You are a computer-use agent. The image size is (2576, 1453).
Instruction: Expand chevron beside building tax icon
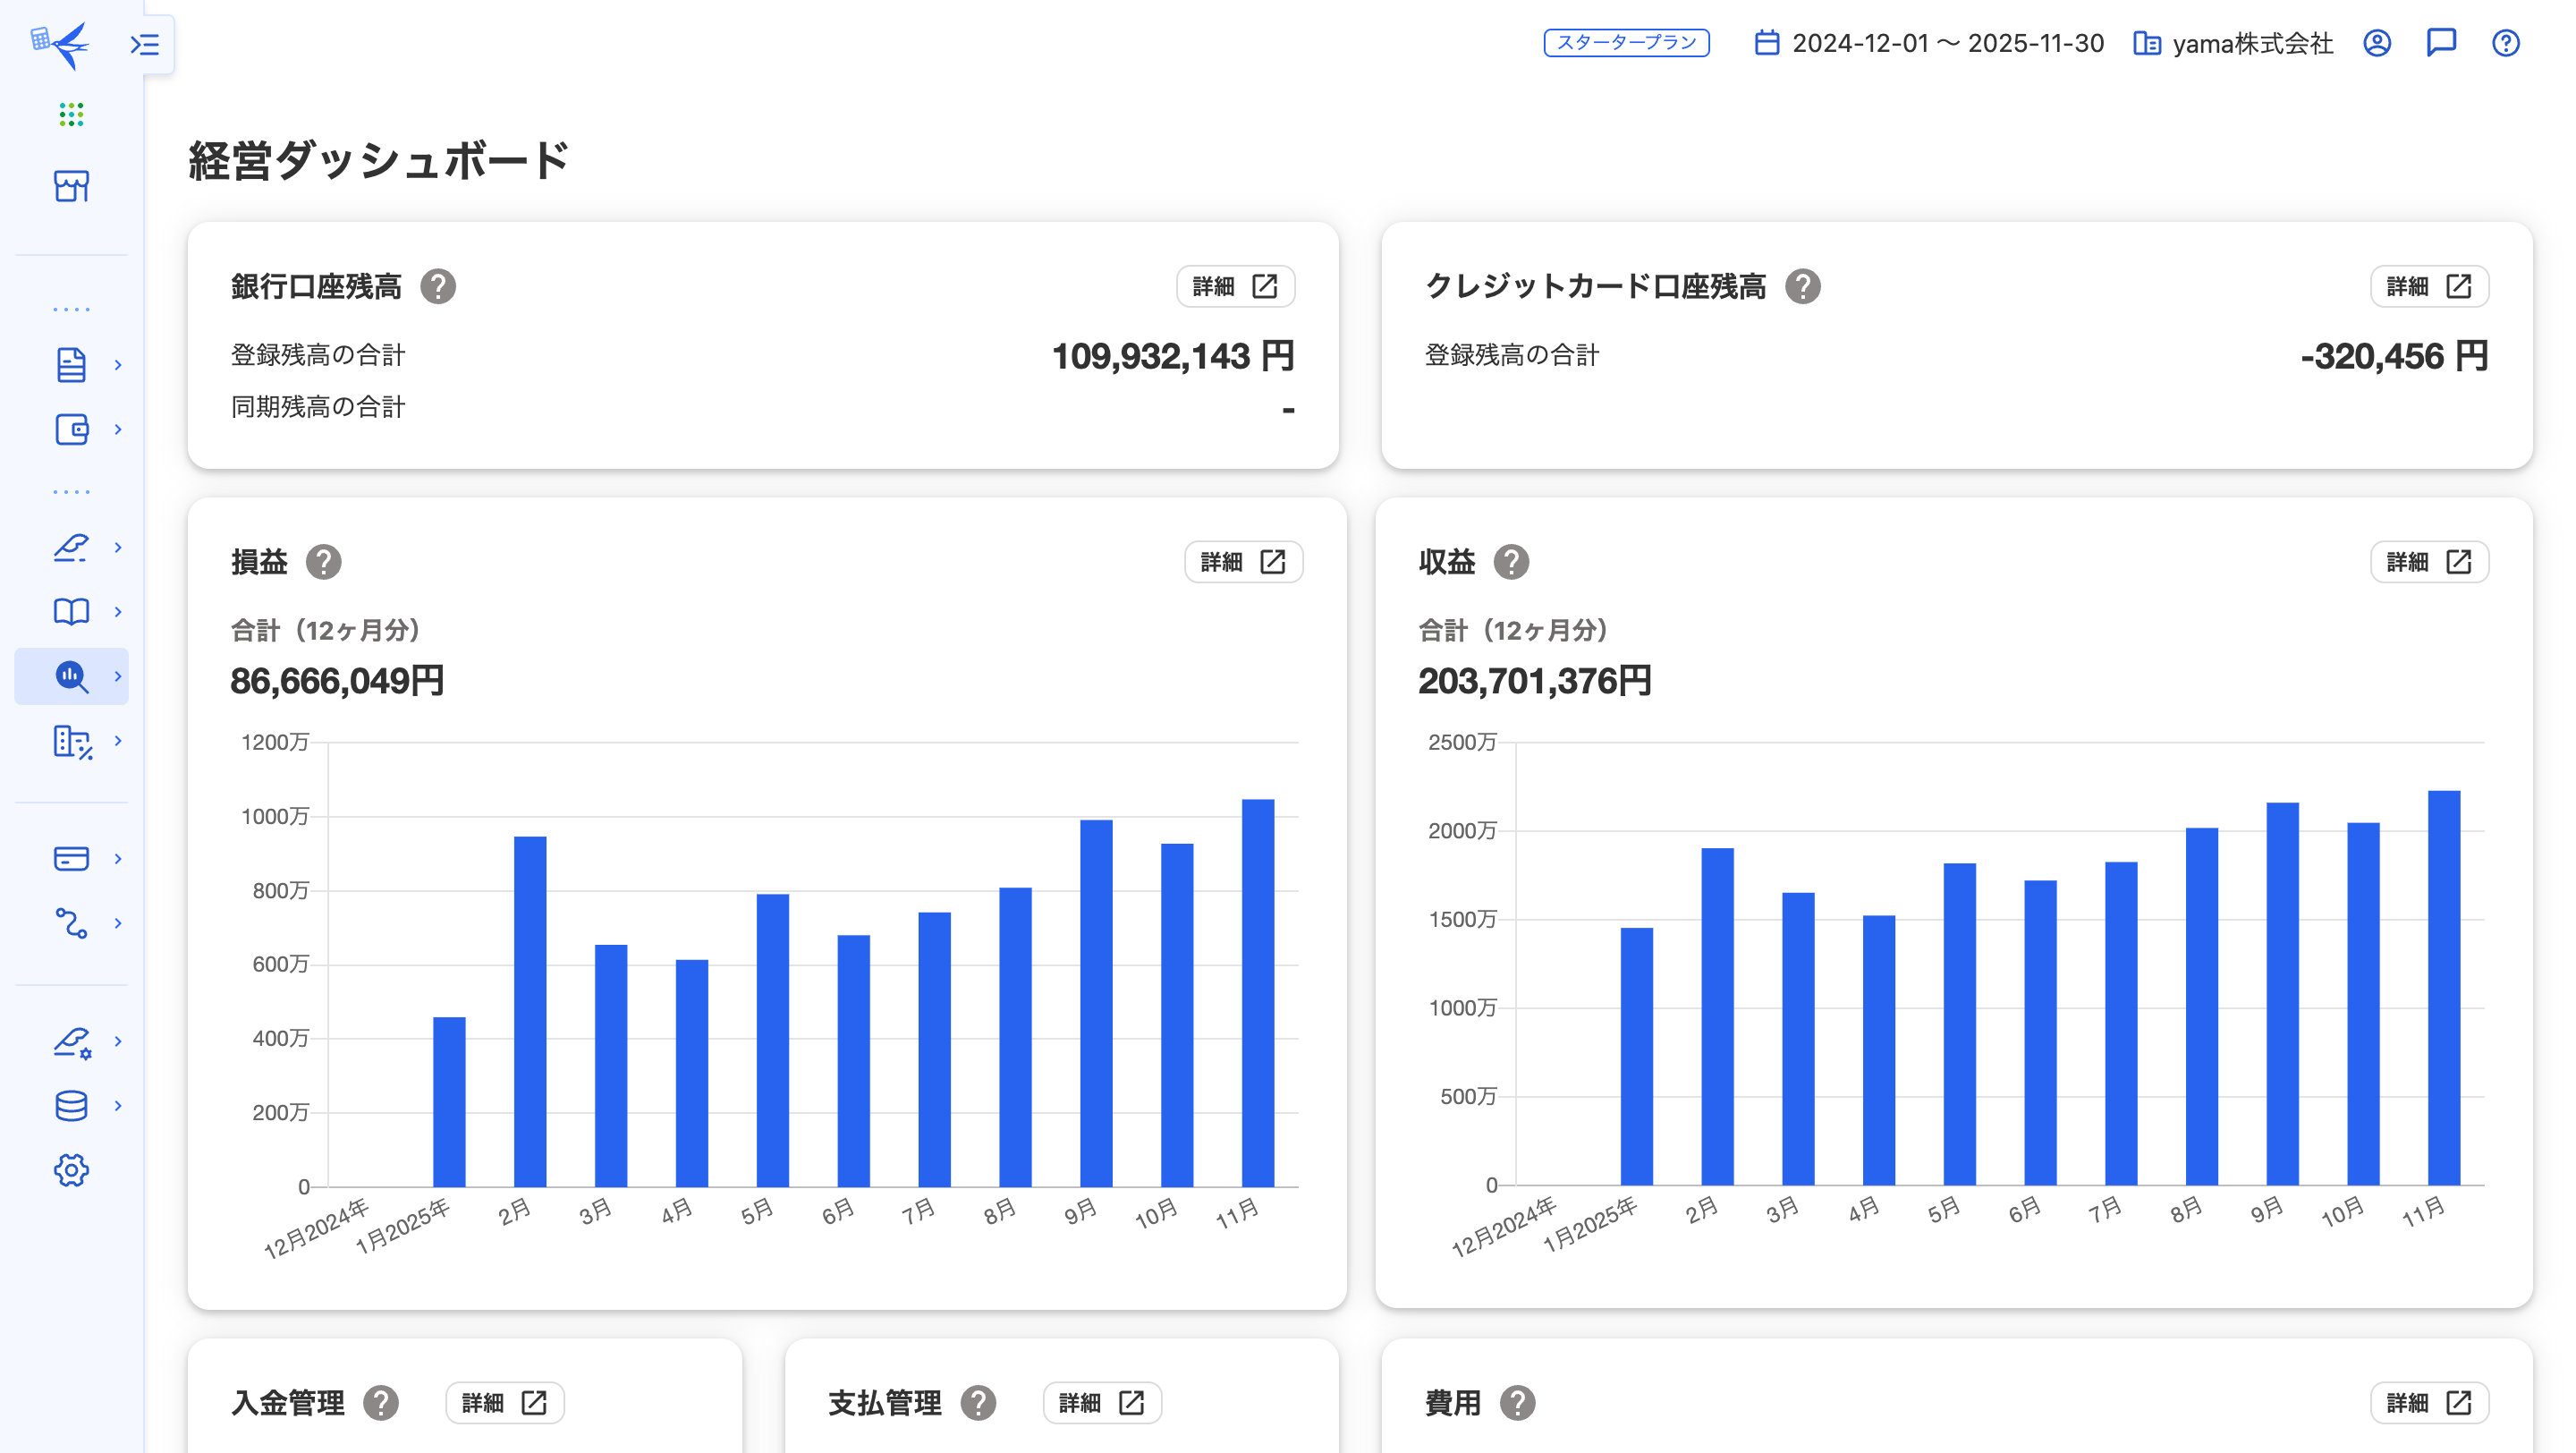118,740
